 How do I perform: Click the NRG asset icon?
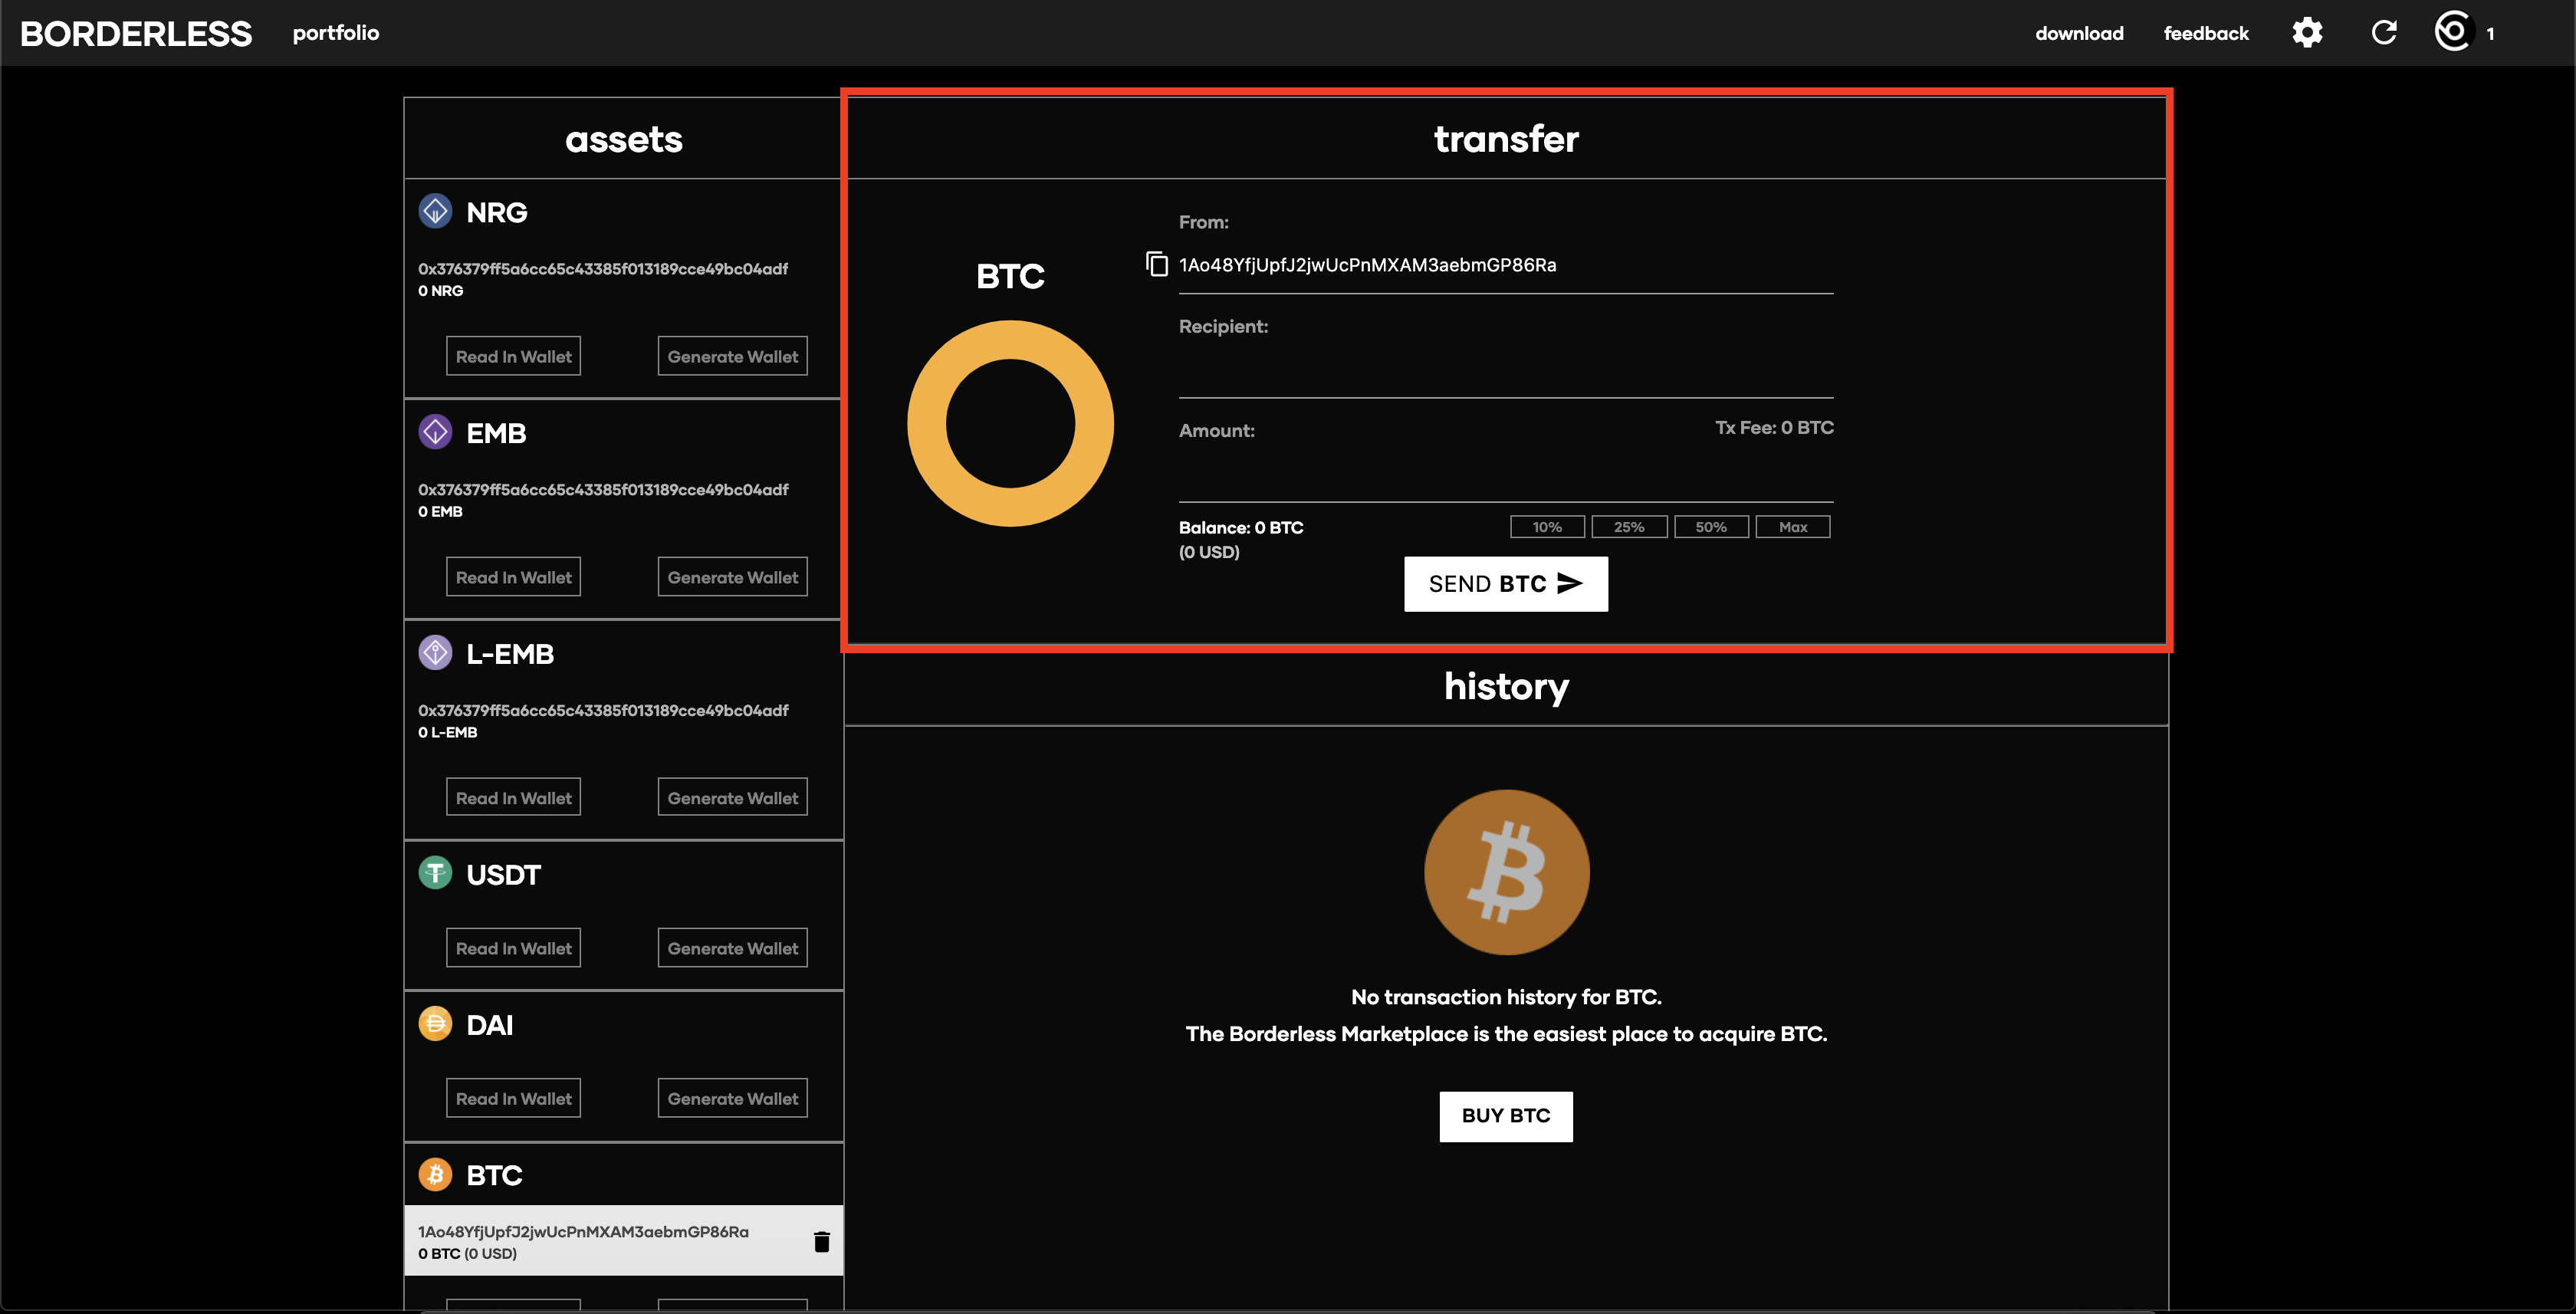click(x=435, y=211)
